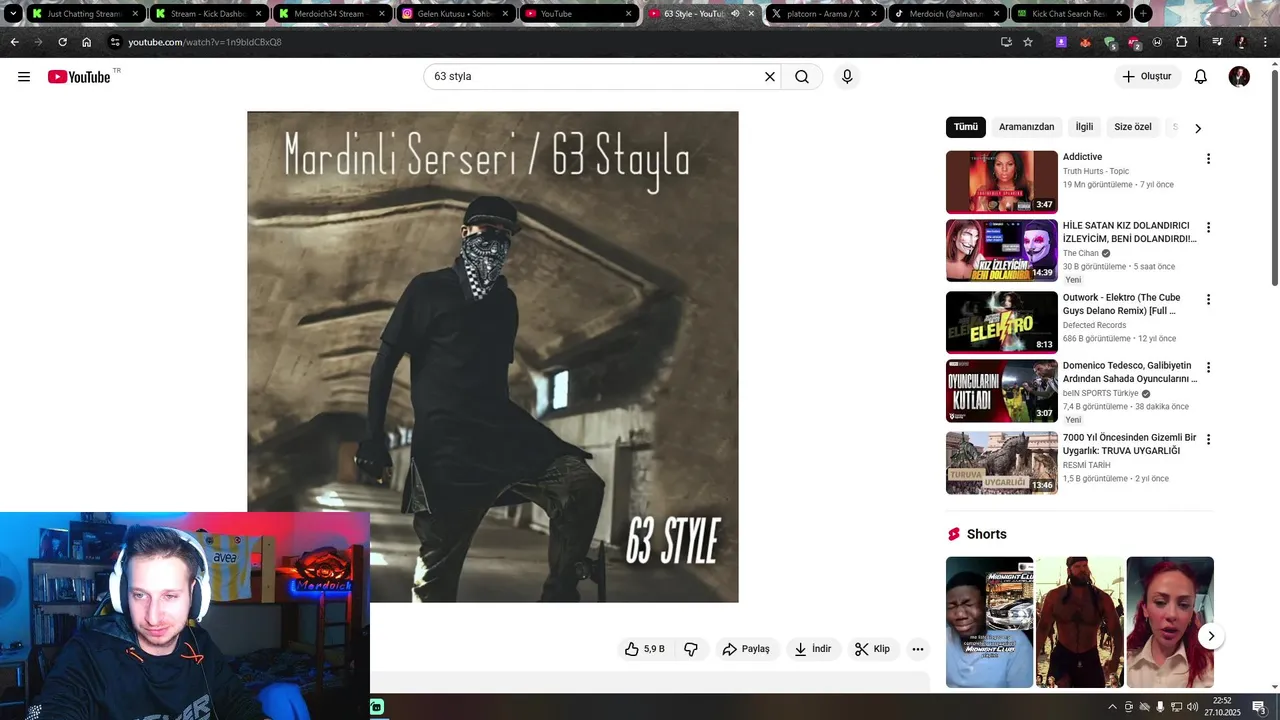1280x720 pixels.
Task: Open Windows notification center
Action: coord(1259,707)
